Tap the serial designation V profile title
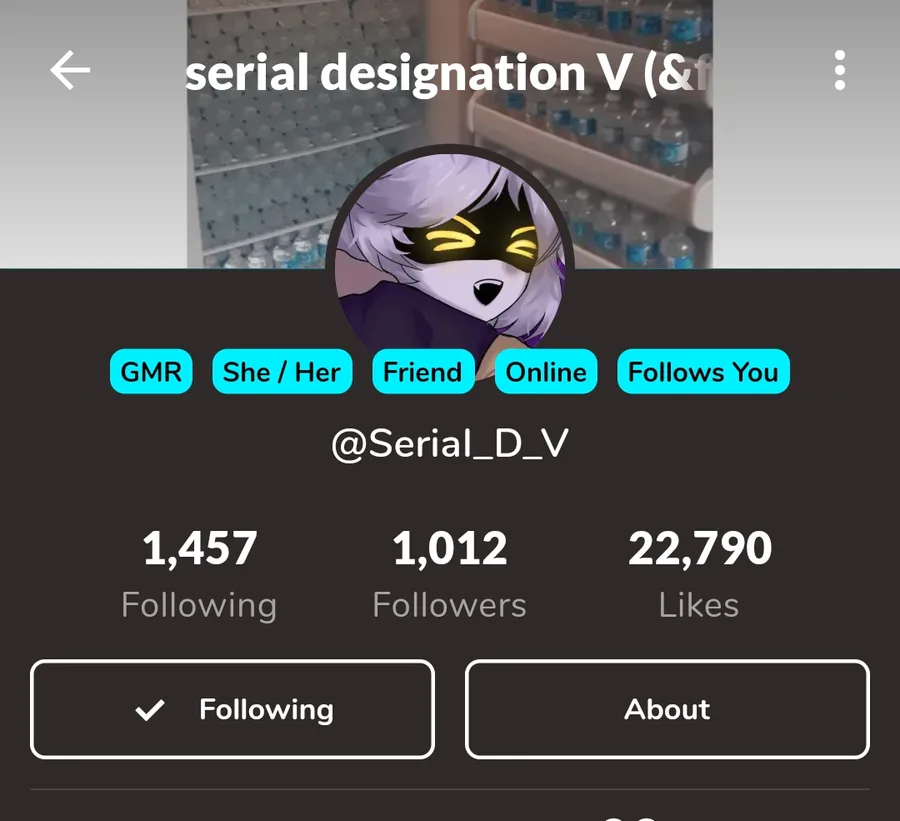The image size is (900, 821). (448, 72)
